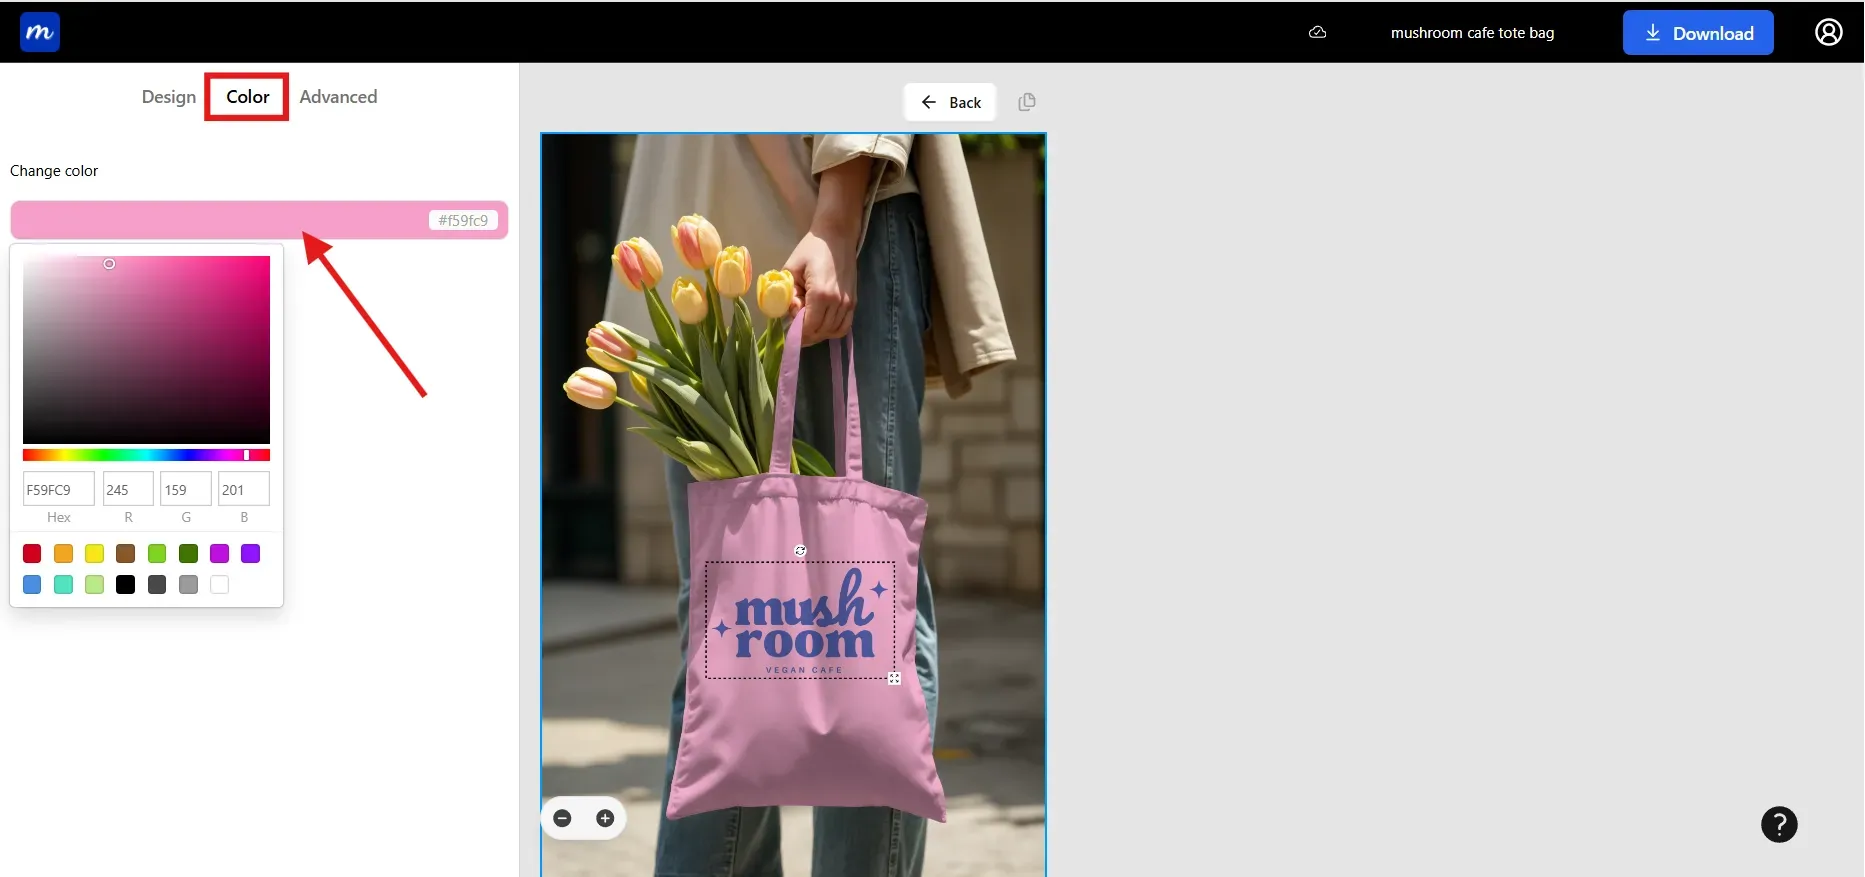Screen dimensions: 1865x877
Task: Go back with the Back button
Action: pyautogui.click(x=950, y=102)
